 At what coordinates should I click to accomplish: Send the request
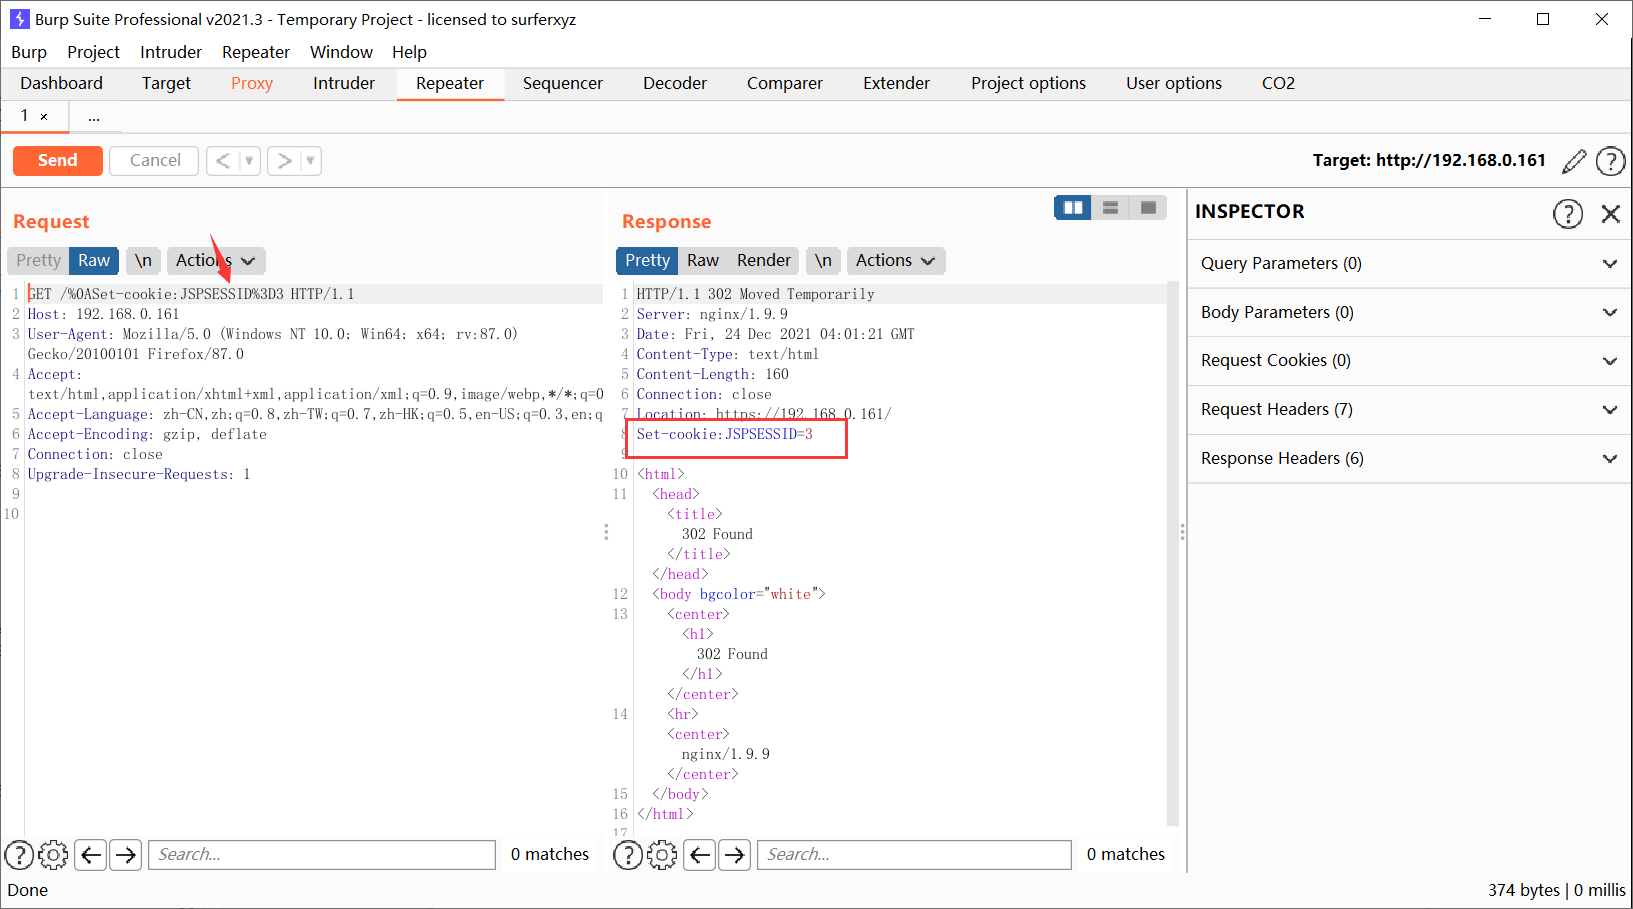tap(58, 161)
